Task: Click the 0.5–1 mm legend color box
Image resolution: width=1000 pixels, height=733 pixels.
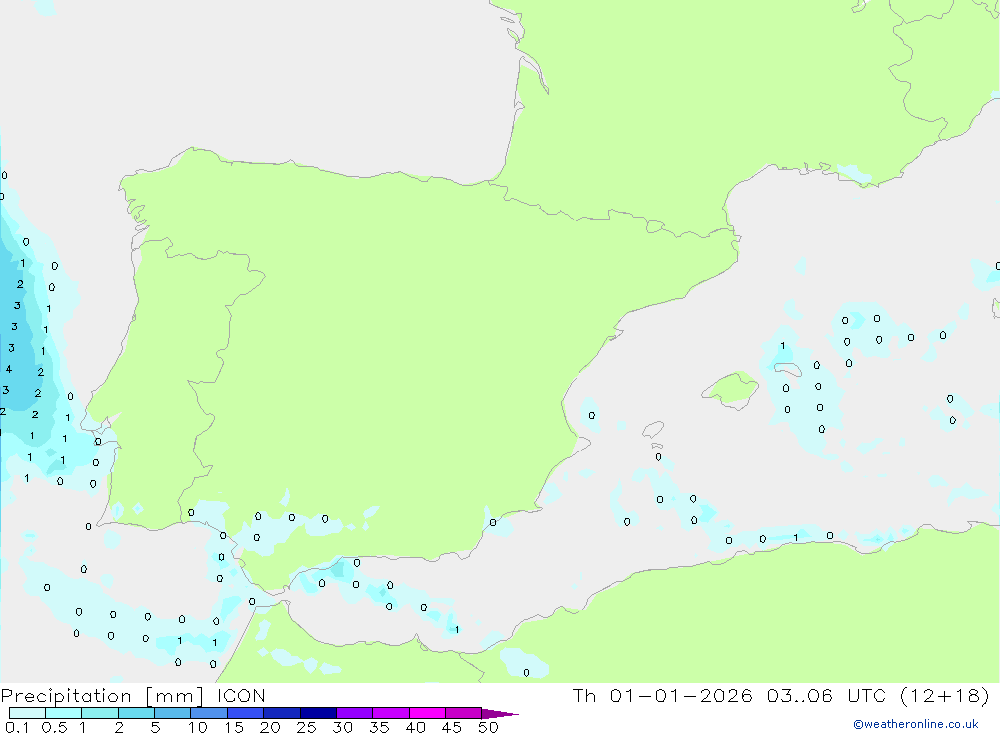Action: click(x=64, y=713)
